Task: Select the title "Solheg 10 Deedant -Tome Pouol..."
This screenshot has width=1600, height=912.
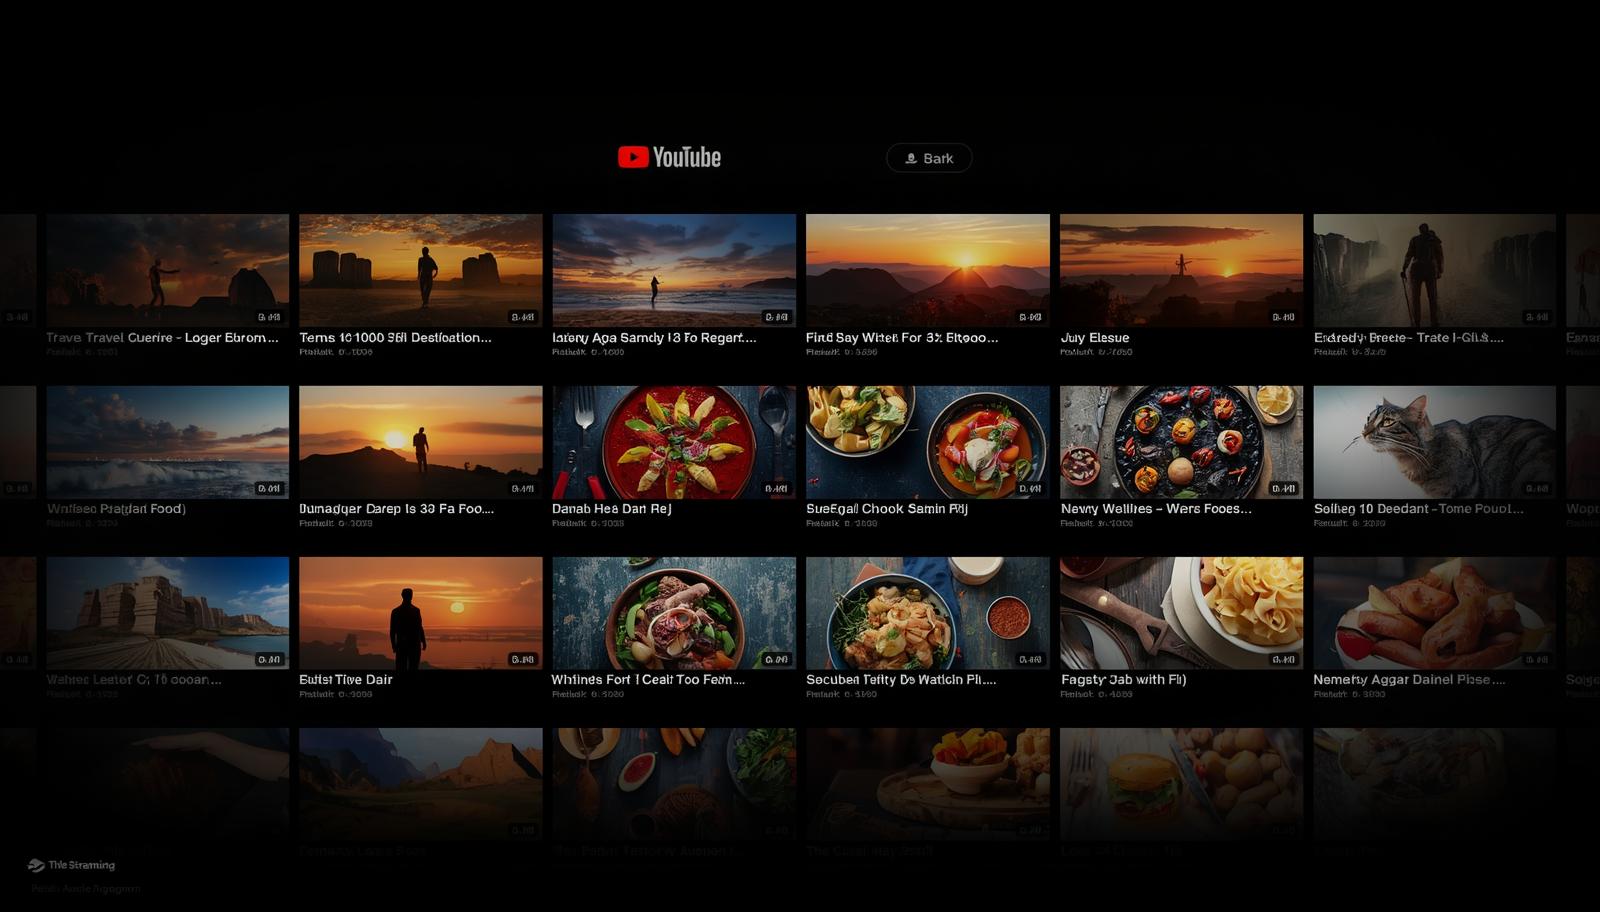Action: coord(1419,509)
